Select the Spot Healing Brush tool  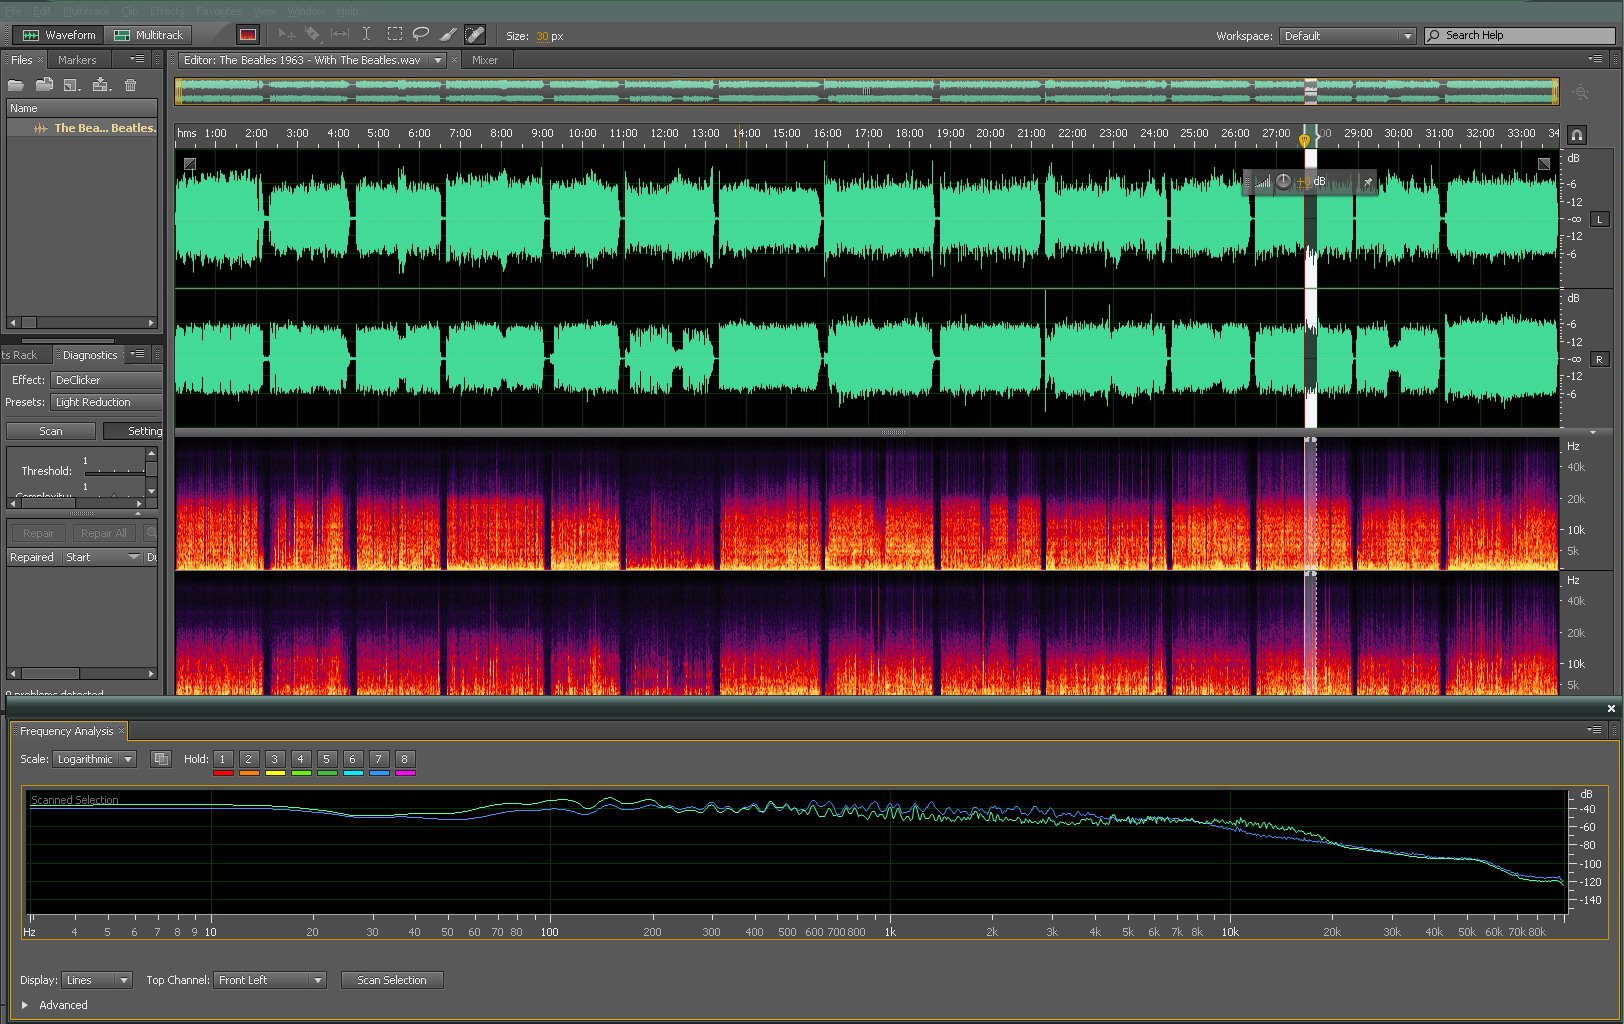click(475, 35)
